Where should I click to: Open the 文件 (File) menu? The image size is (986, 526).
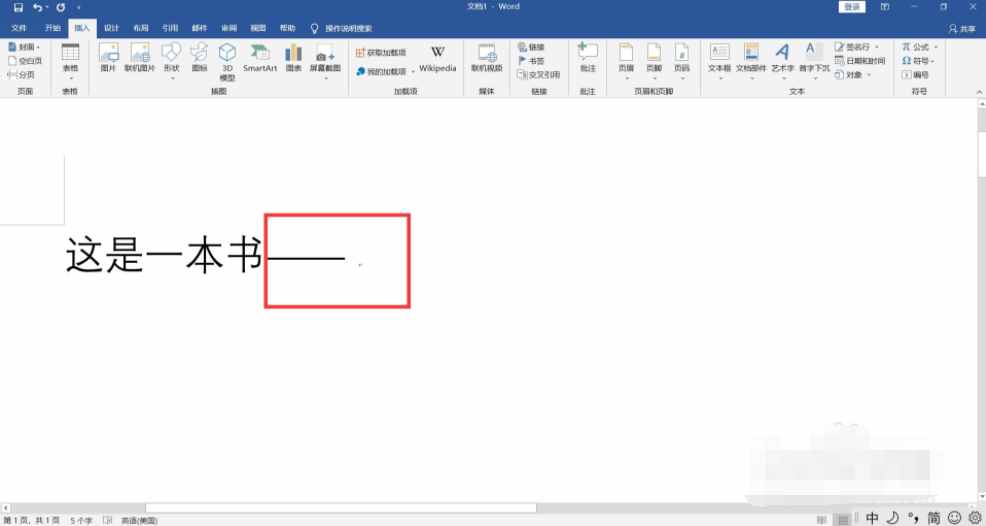point(18,28)
